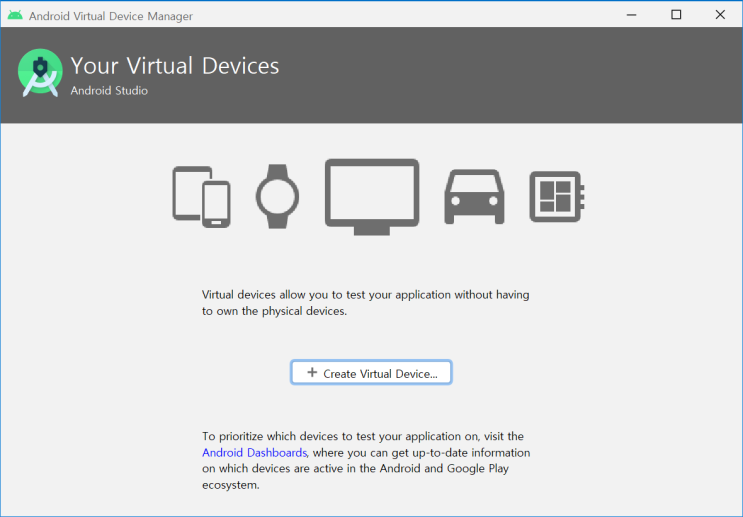Click the Android Automotive car icon
This screenshot has height=517, width=743.
click(x=474, y=197)
